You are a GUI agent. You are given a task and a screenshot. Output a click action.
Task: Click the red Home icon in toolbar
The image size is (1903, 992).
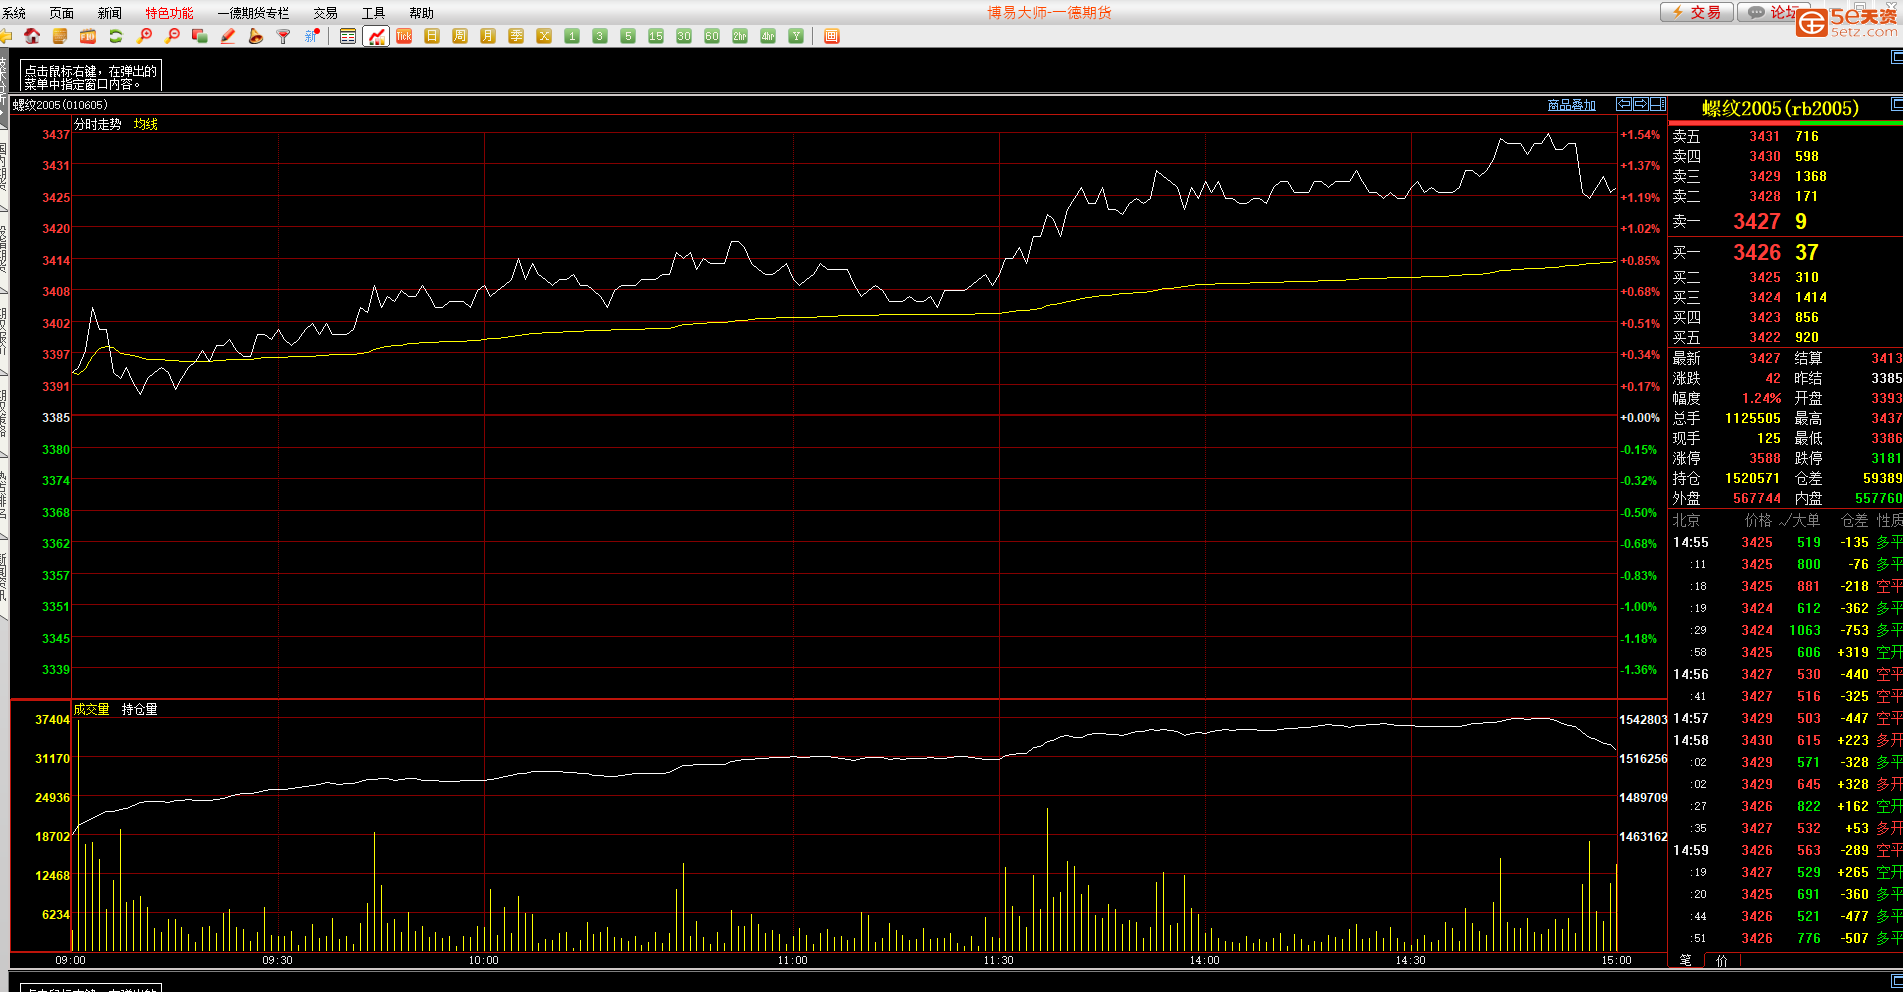tap(32, 36)
